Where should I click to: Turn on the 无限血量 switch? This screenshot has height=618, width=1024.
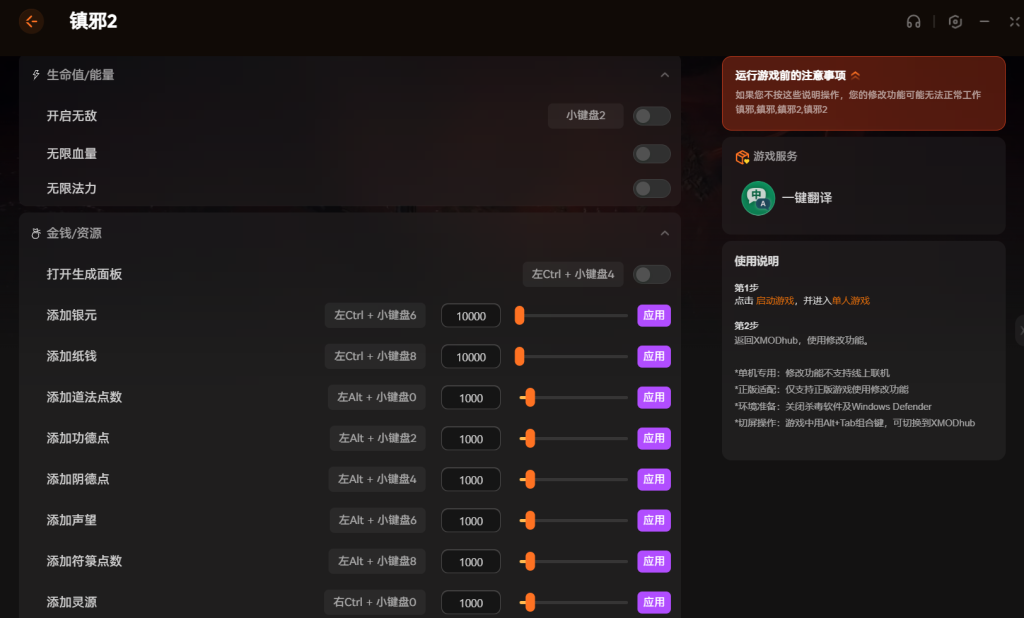(651, 154)
